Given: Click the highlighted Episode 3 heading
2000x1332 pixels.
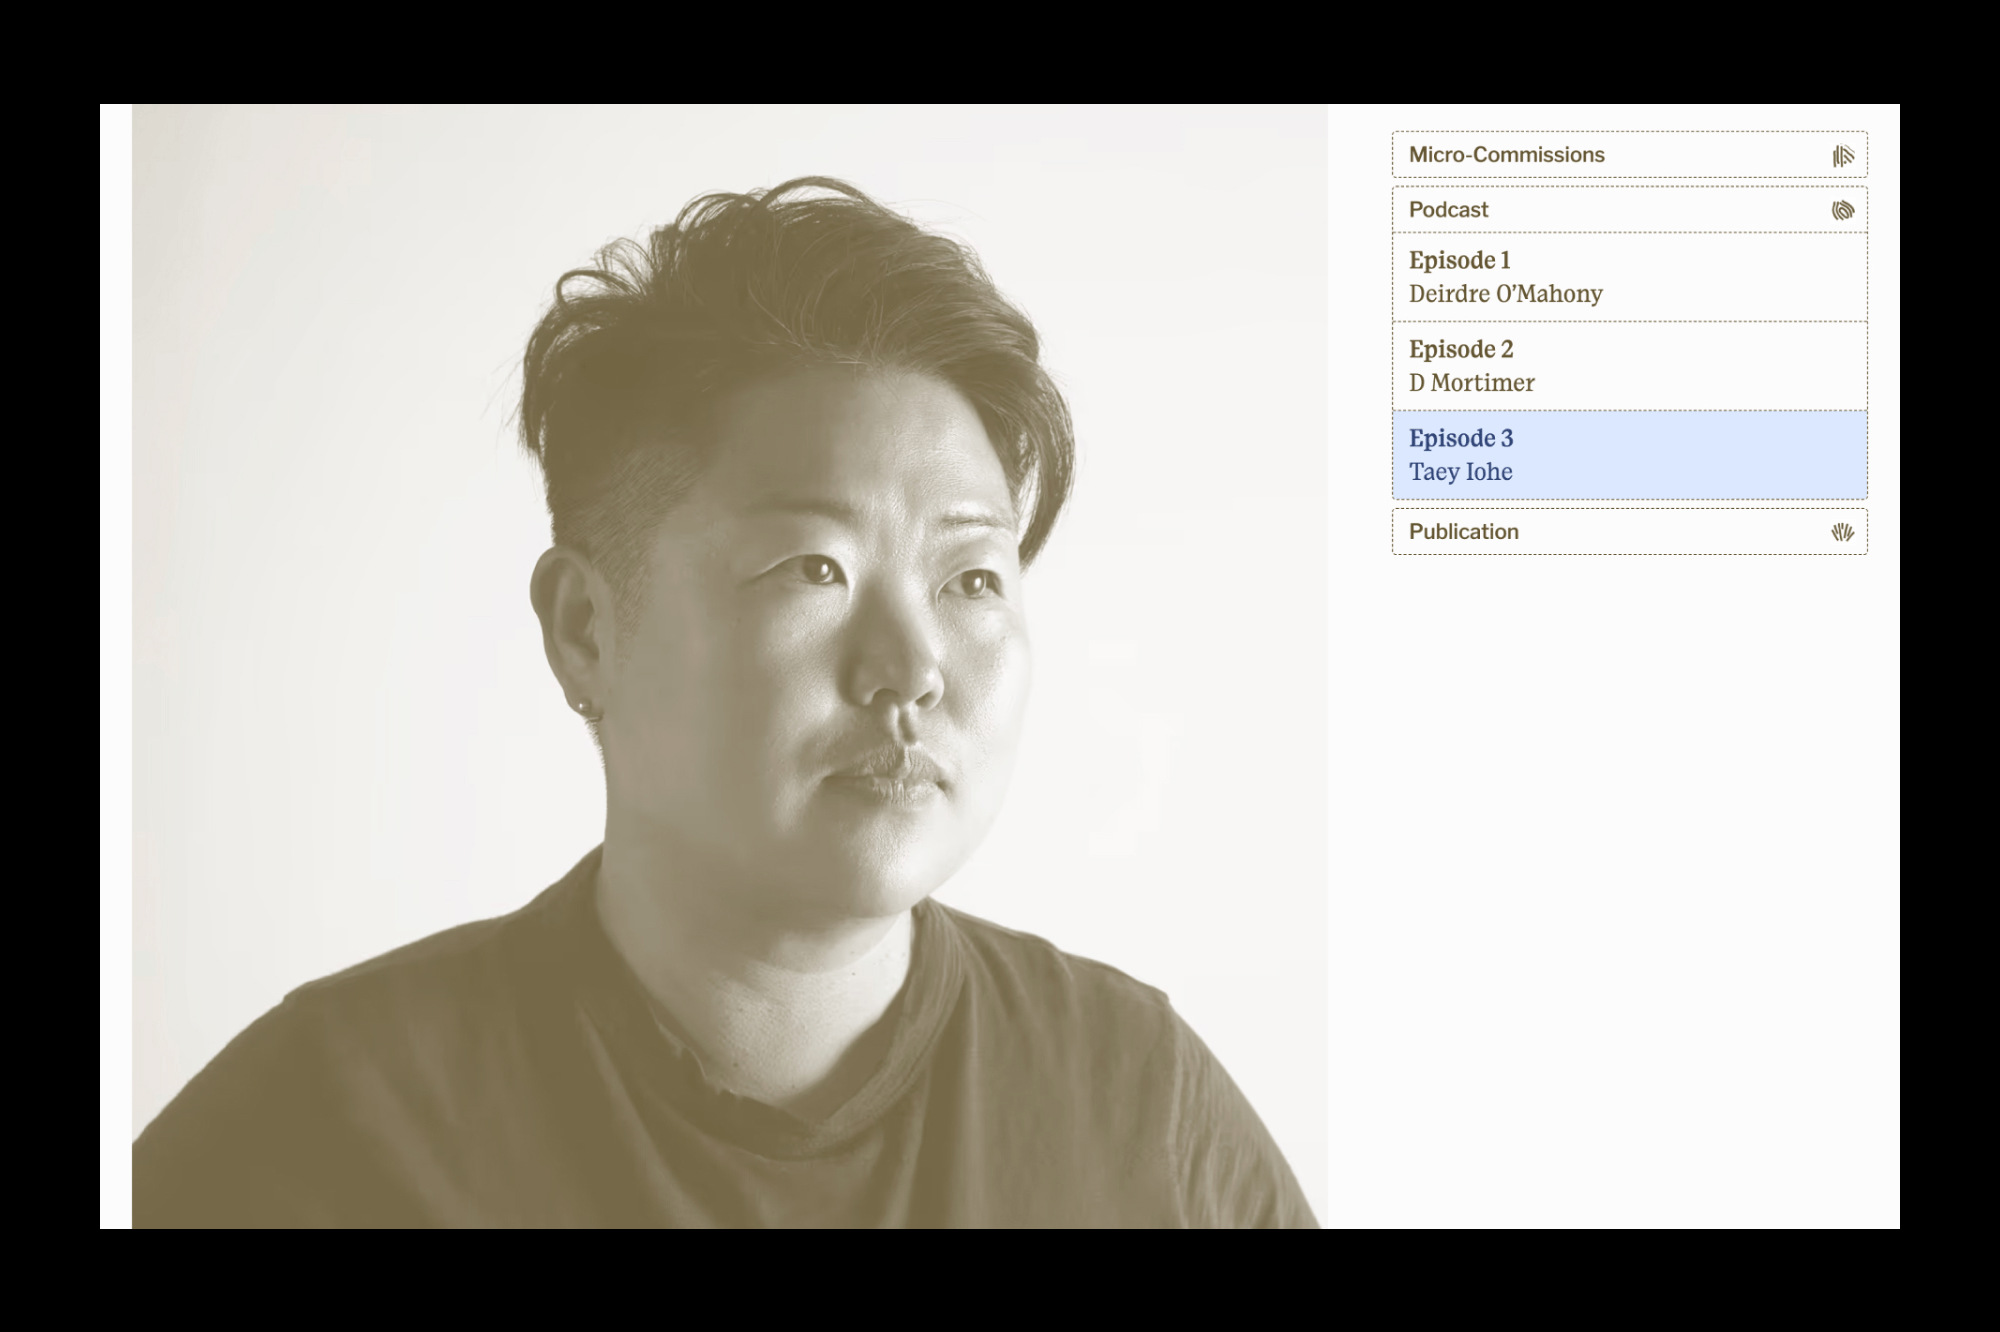Looking at the screenshot, I should 1460,438.
